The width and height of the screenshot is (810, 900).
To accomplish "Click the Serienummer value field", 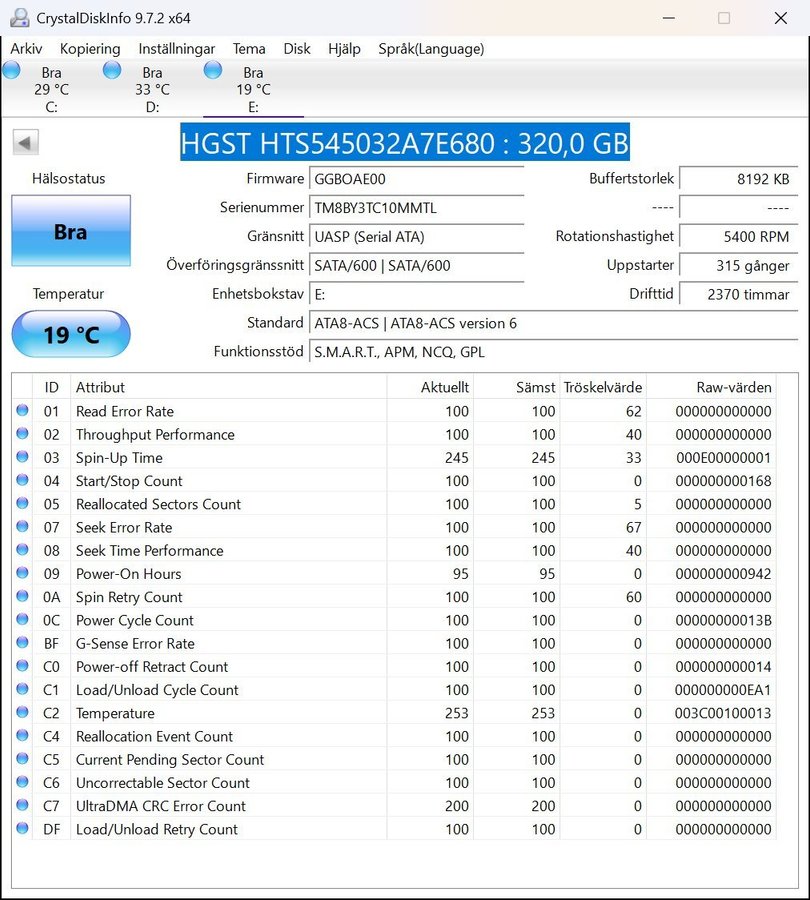I will pos(416,208).
